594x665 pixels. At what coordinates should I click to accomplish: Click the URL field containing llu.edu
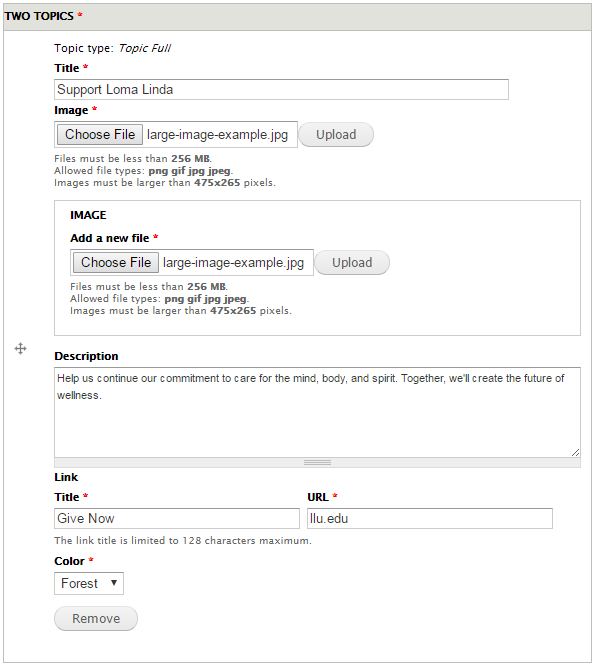click(x=430, y=518)
